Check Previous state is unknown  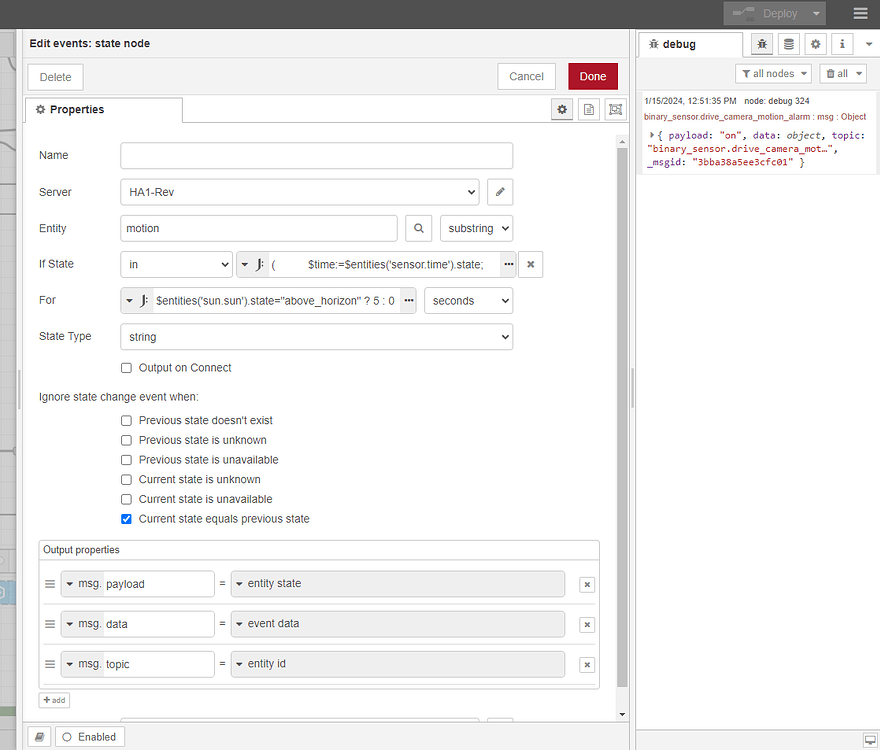(126, 440)
